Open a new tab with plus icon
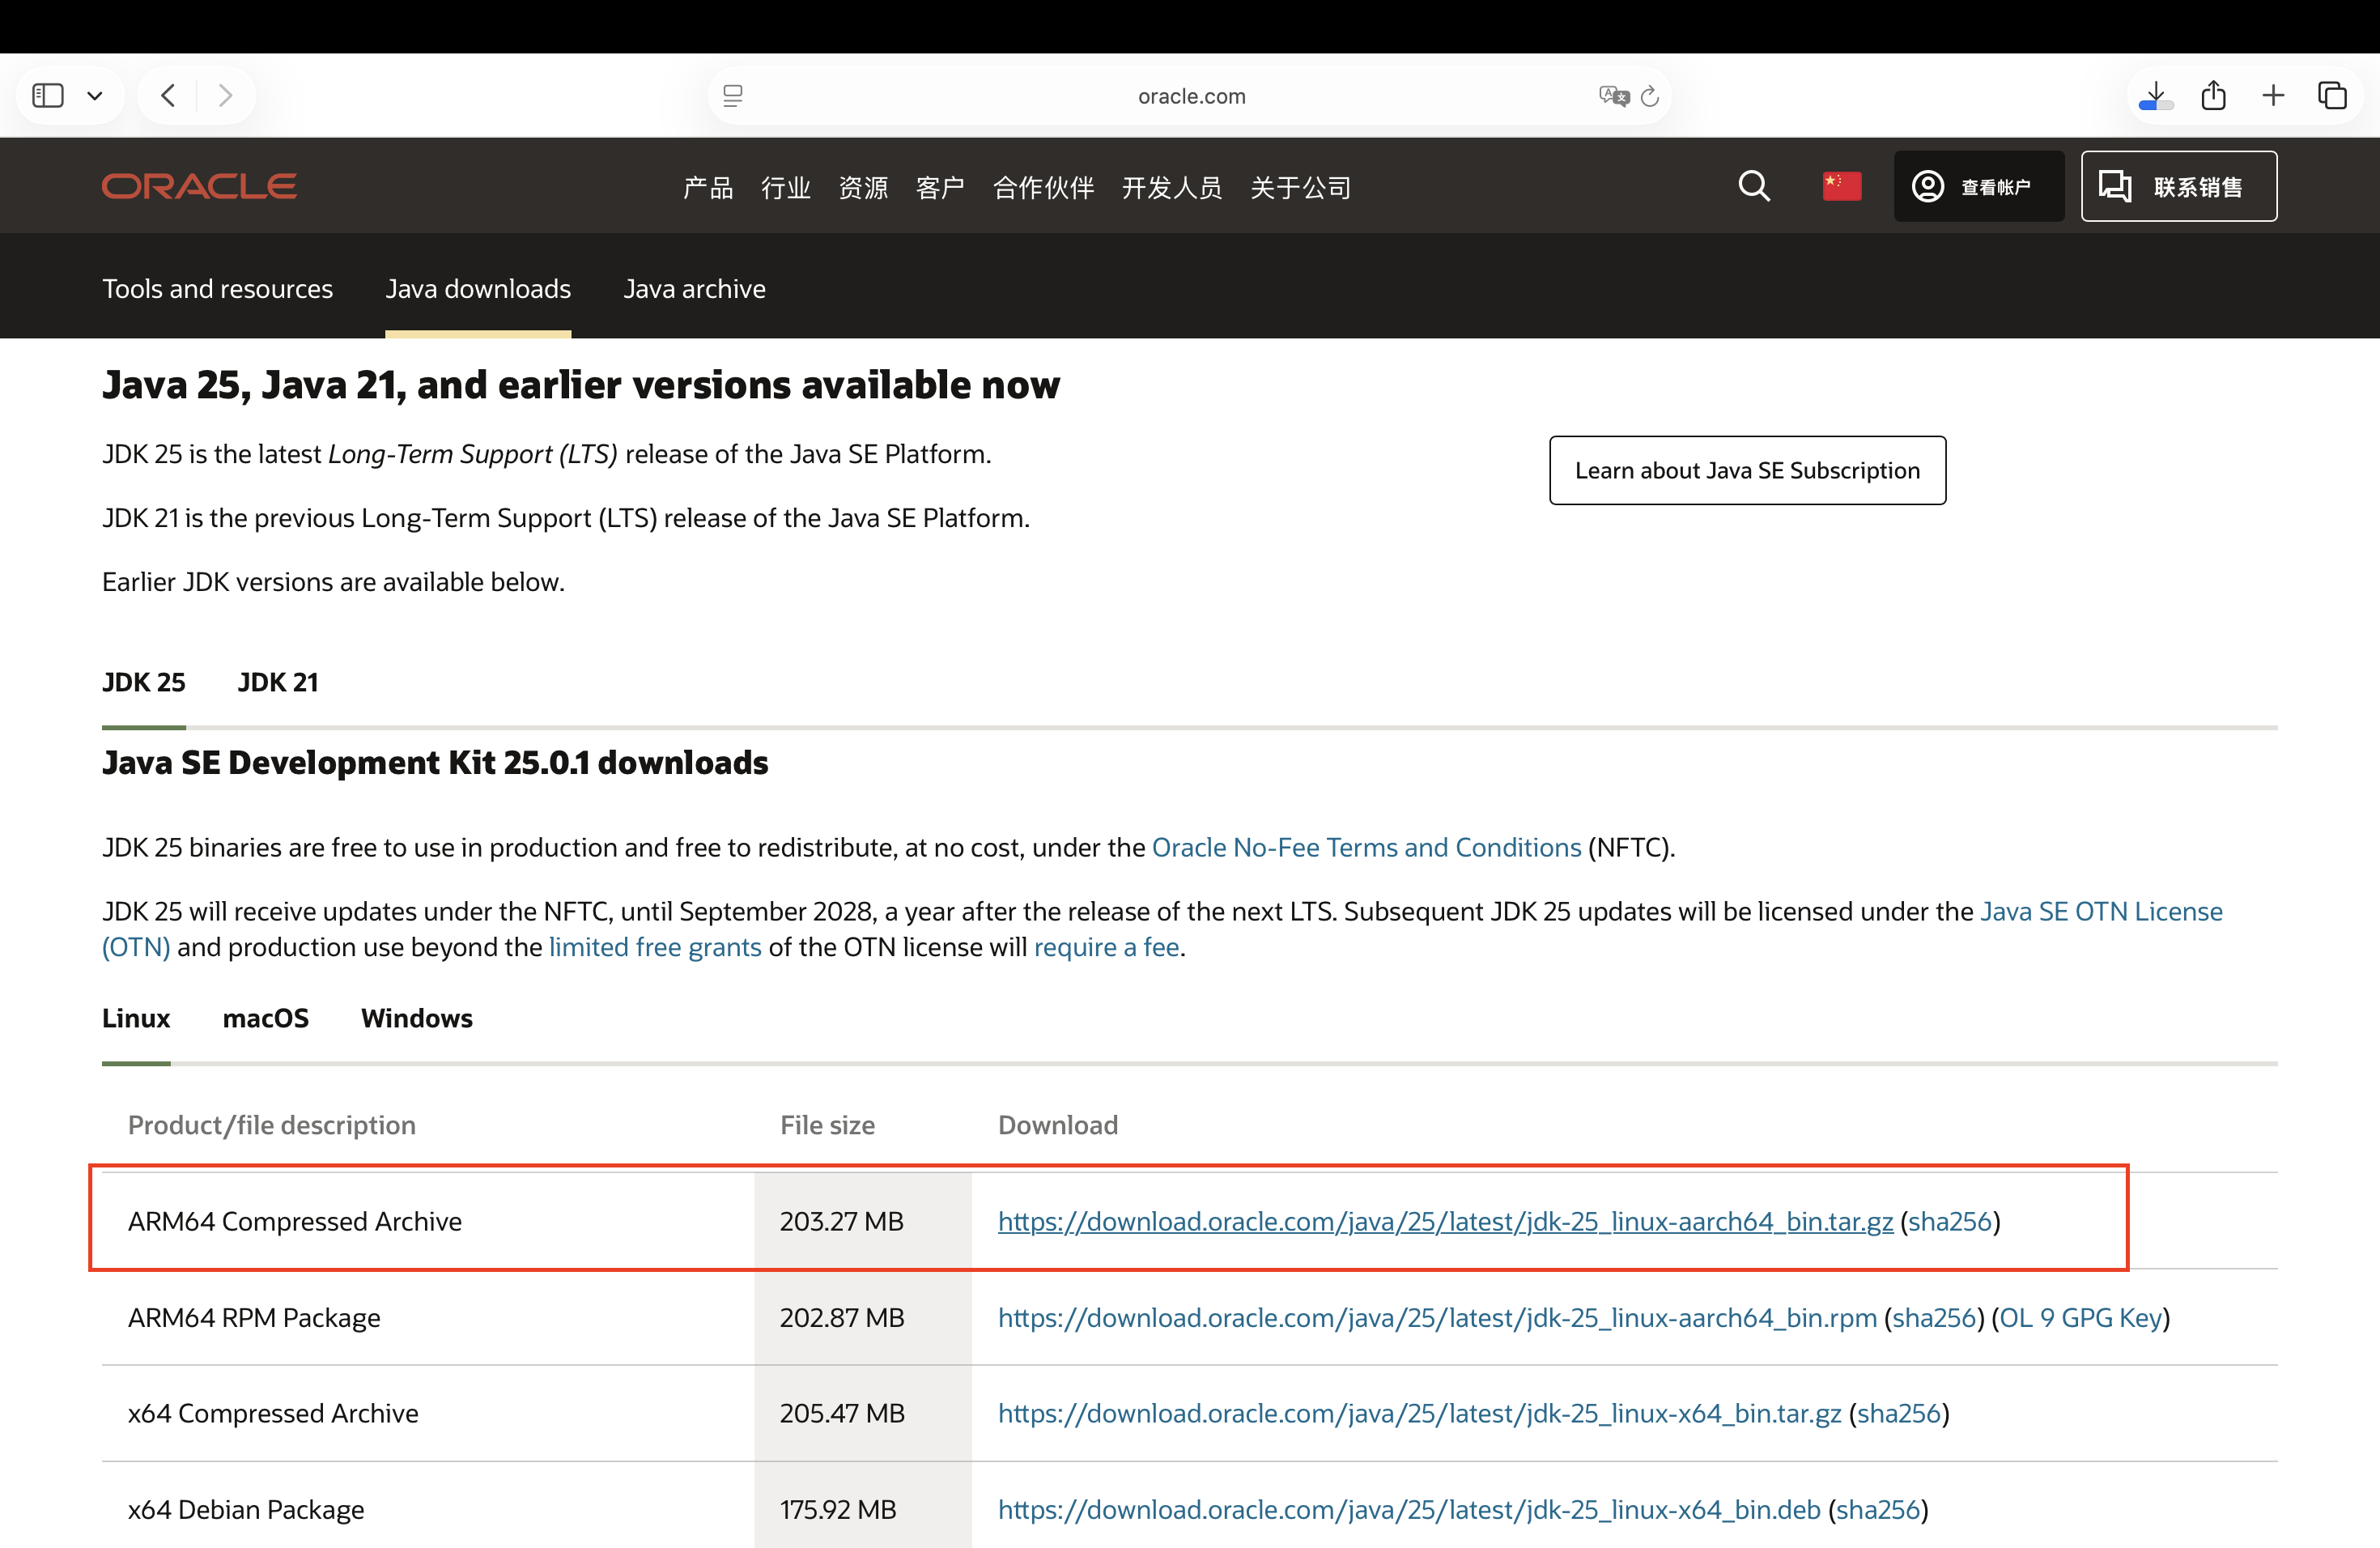Screen dimensions: 2380x1548 click(2272, 96)
